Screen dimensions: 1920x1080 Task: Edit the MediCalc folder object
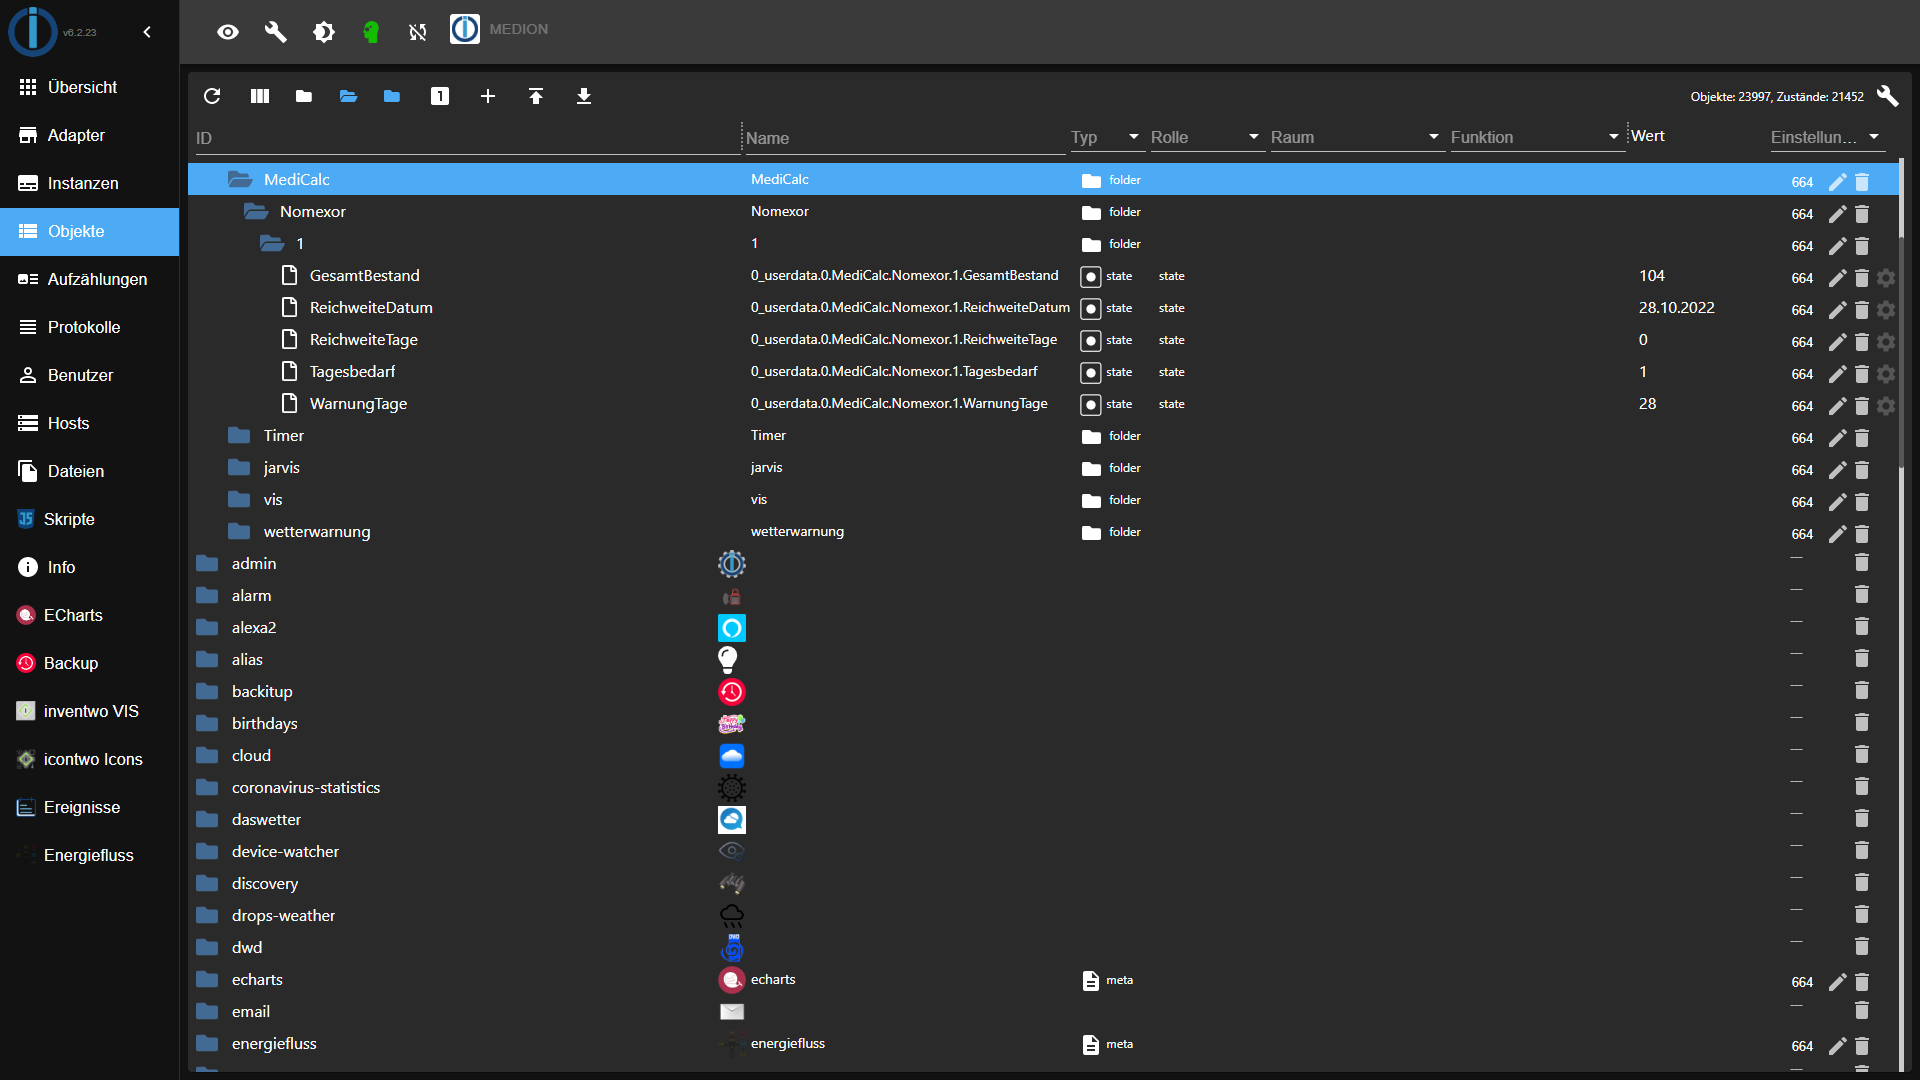coord(1837,182)
